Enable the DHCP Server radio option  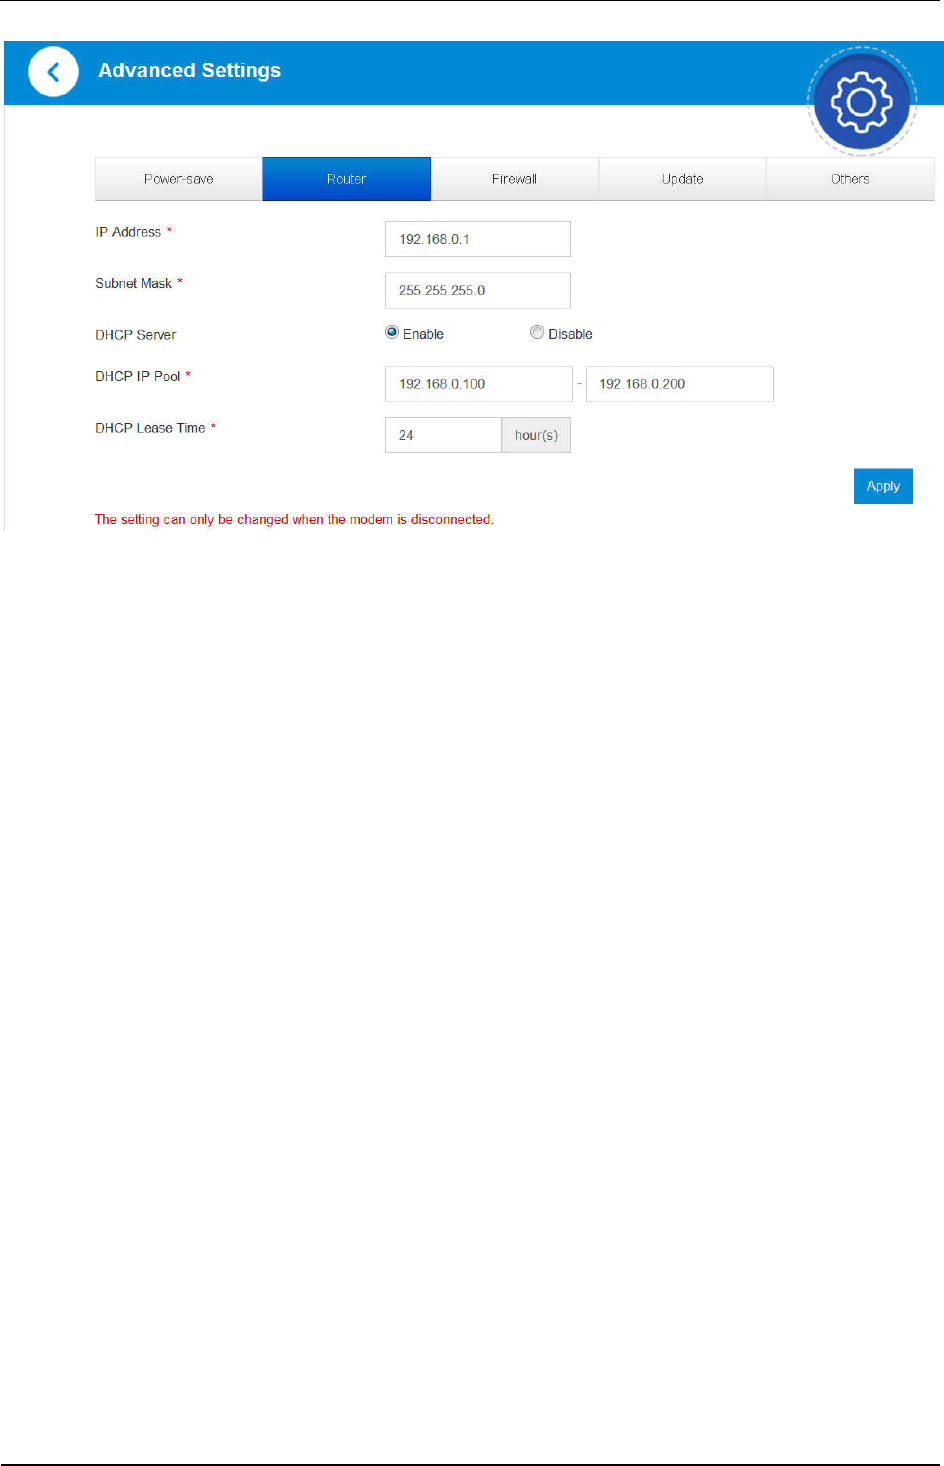392,333
